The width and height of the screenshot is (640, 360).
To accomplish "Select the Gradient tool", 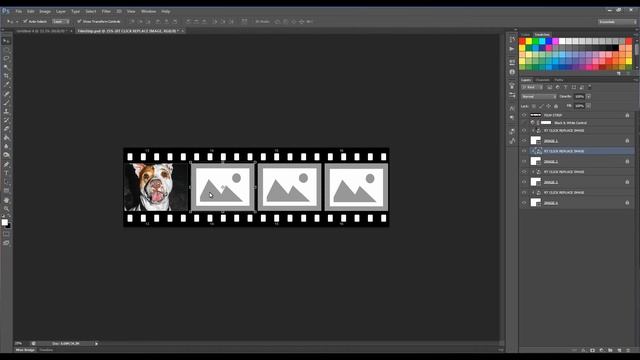I will pyautogui.click(x=6, y=138).
